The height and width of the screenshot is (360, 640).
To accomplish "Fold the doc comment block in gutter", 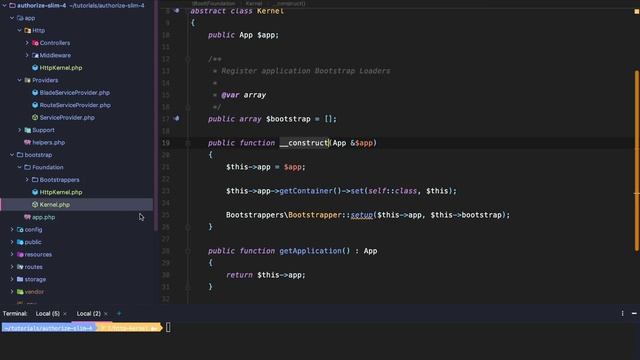I will point(188,59).
